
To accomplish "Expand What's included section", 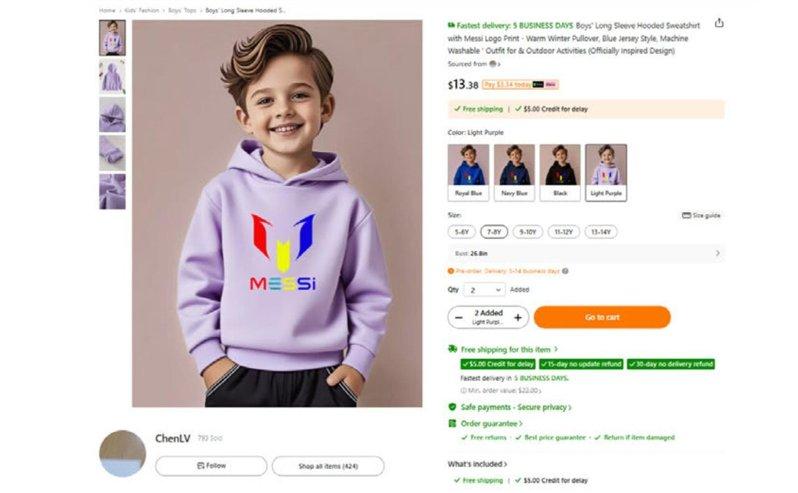I will tap(477, 464).
